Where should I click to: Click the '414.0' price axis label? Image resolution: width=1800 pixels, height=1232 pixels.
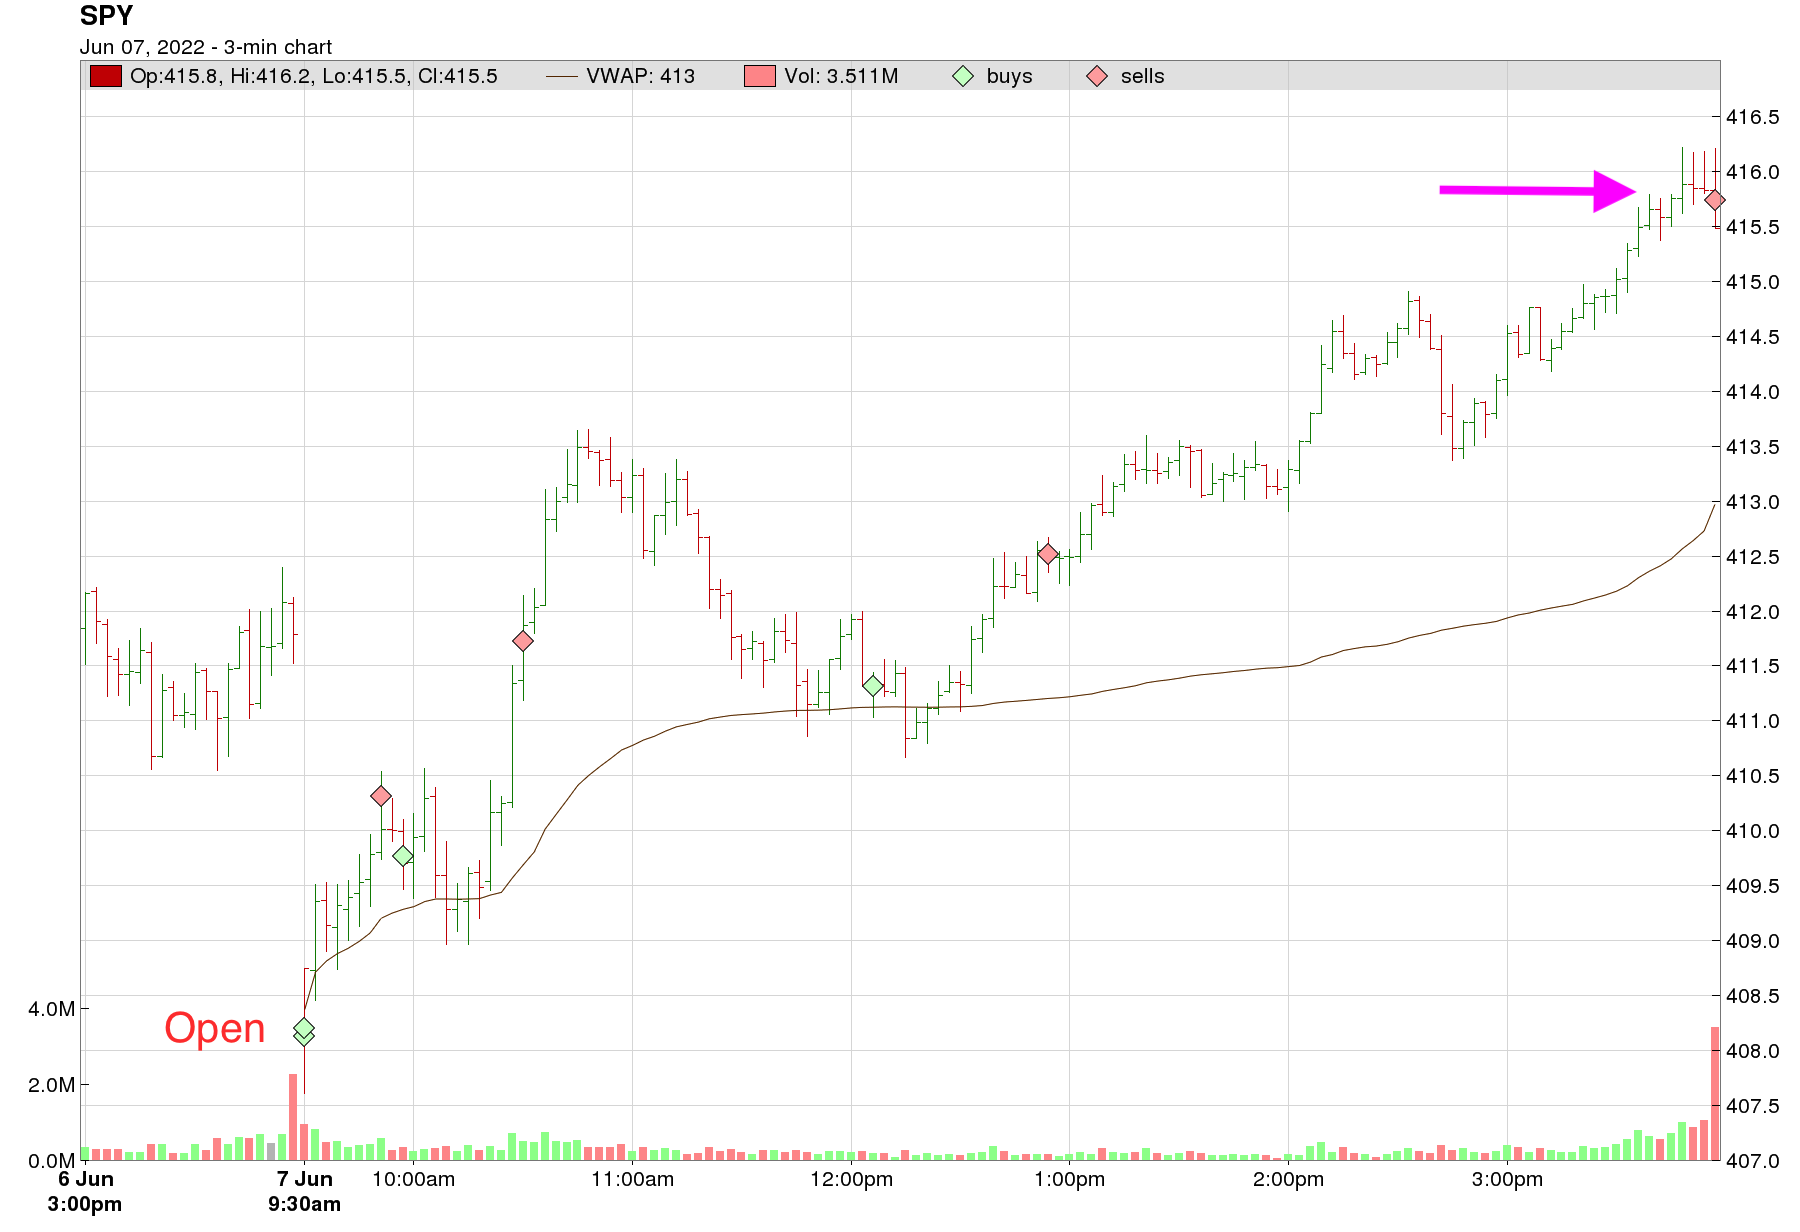[1753, 392]
